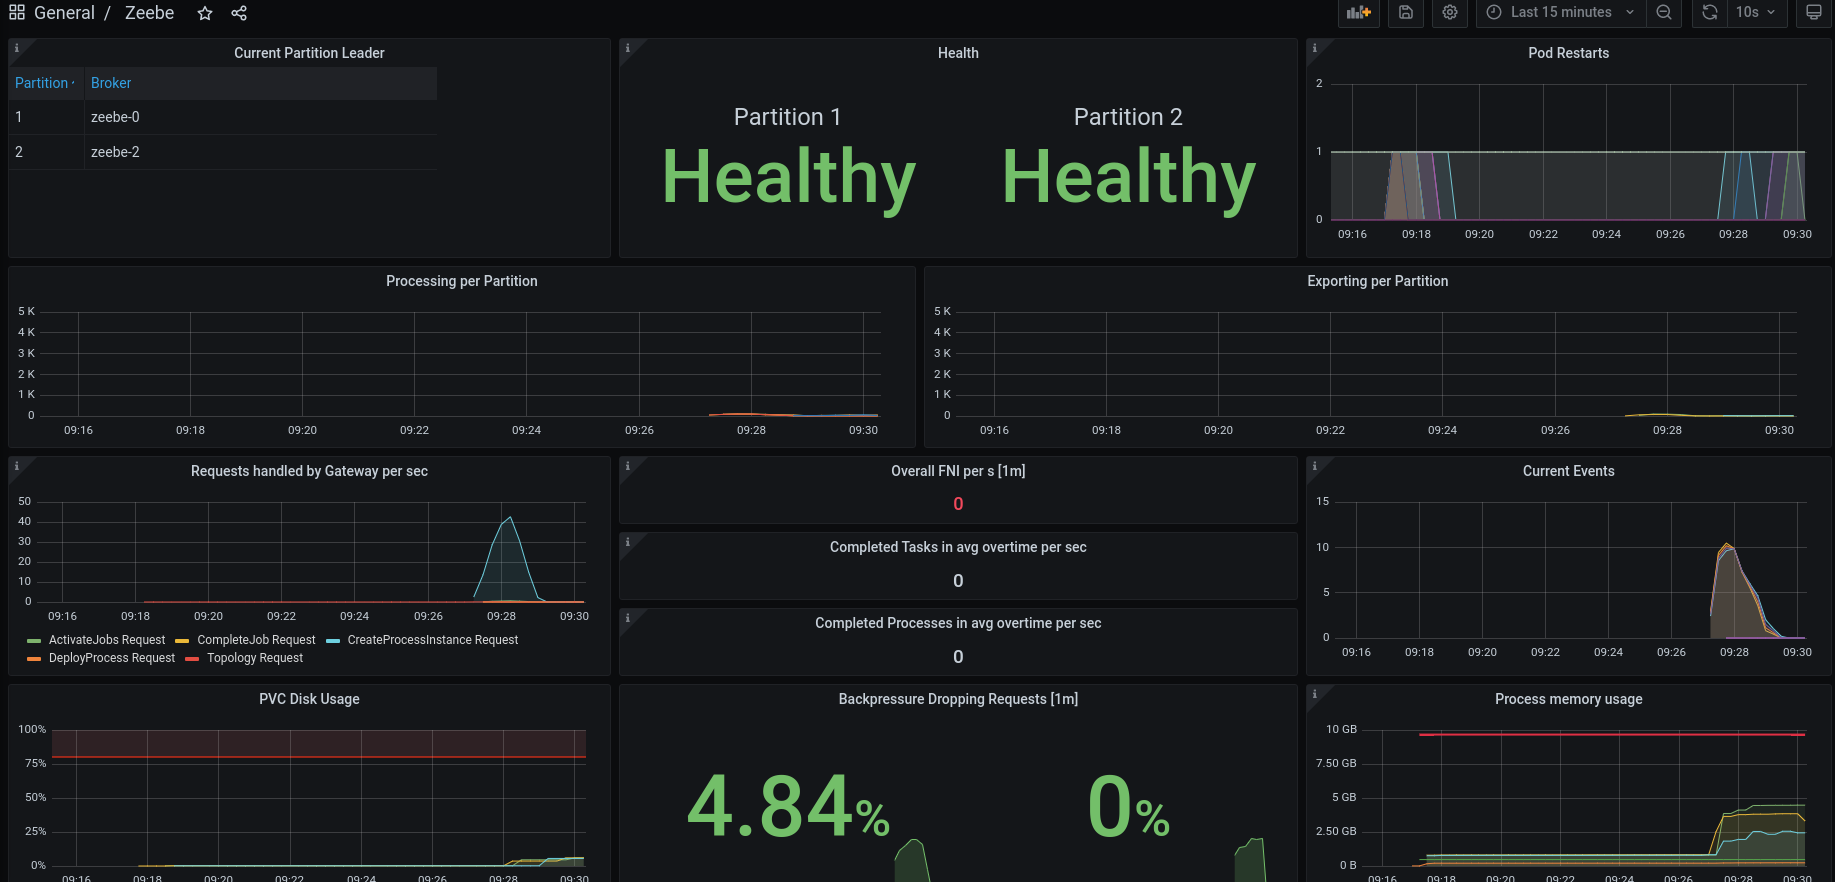
Task: Click Partition 2 Healthy status
Action: pos(1128,176)
